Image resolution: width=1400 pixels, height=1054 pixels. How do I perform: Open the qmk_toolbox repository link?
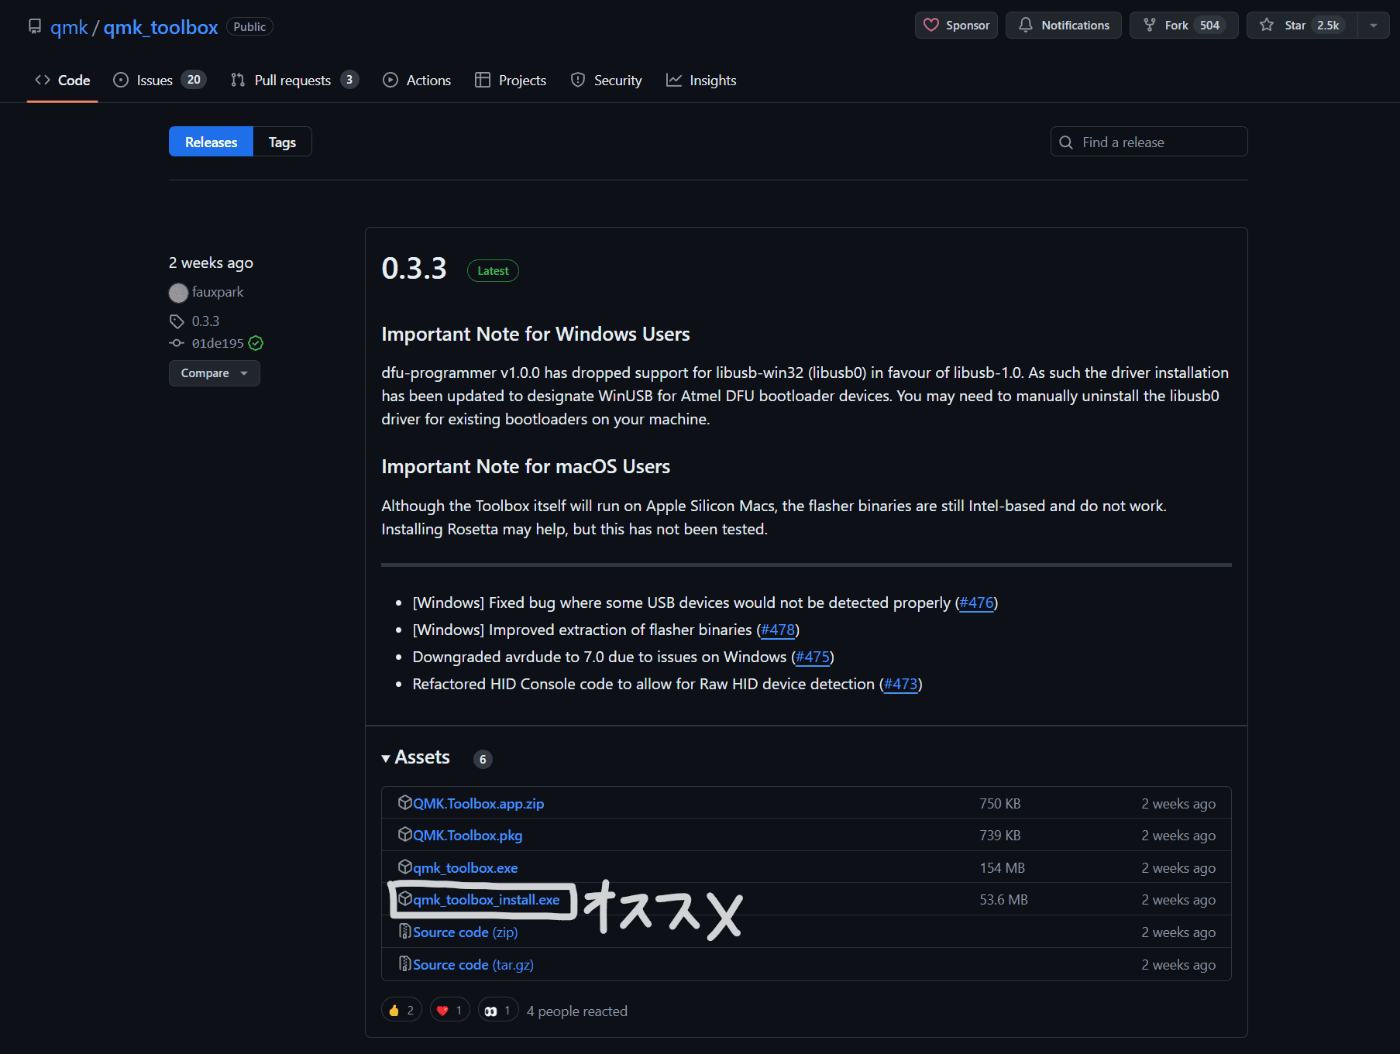tap(160, 27)
